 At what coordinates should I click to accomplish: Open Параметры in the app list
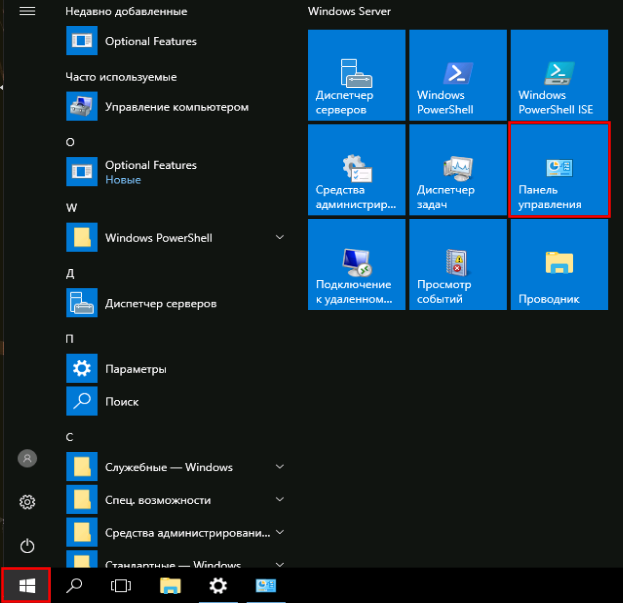click(x=175, y=369)
